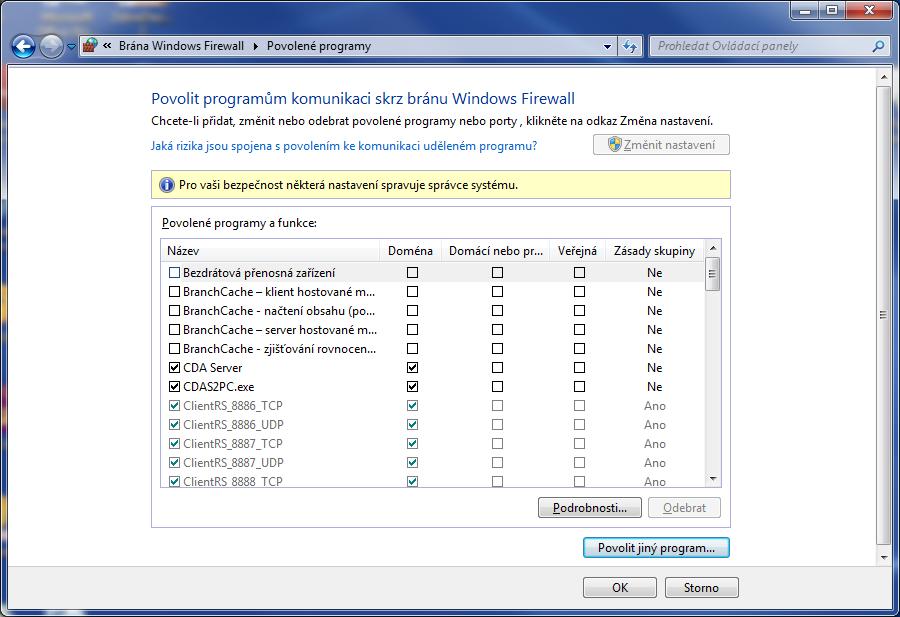Uncheck CDAS2PC.exe name checkbox
The image size is (900, 617).
tap(174, 386)
